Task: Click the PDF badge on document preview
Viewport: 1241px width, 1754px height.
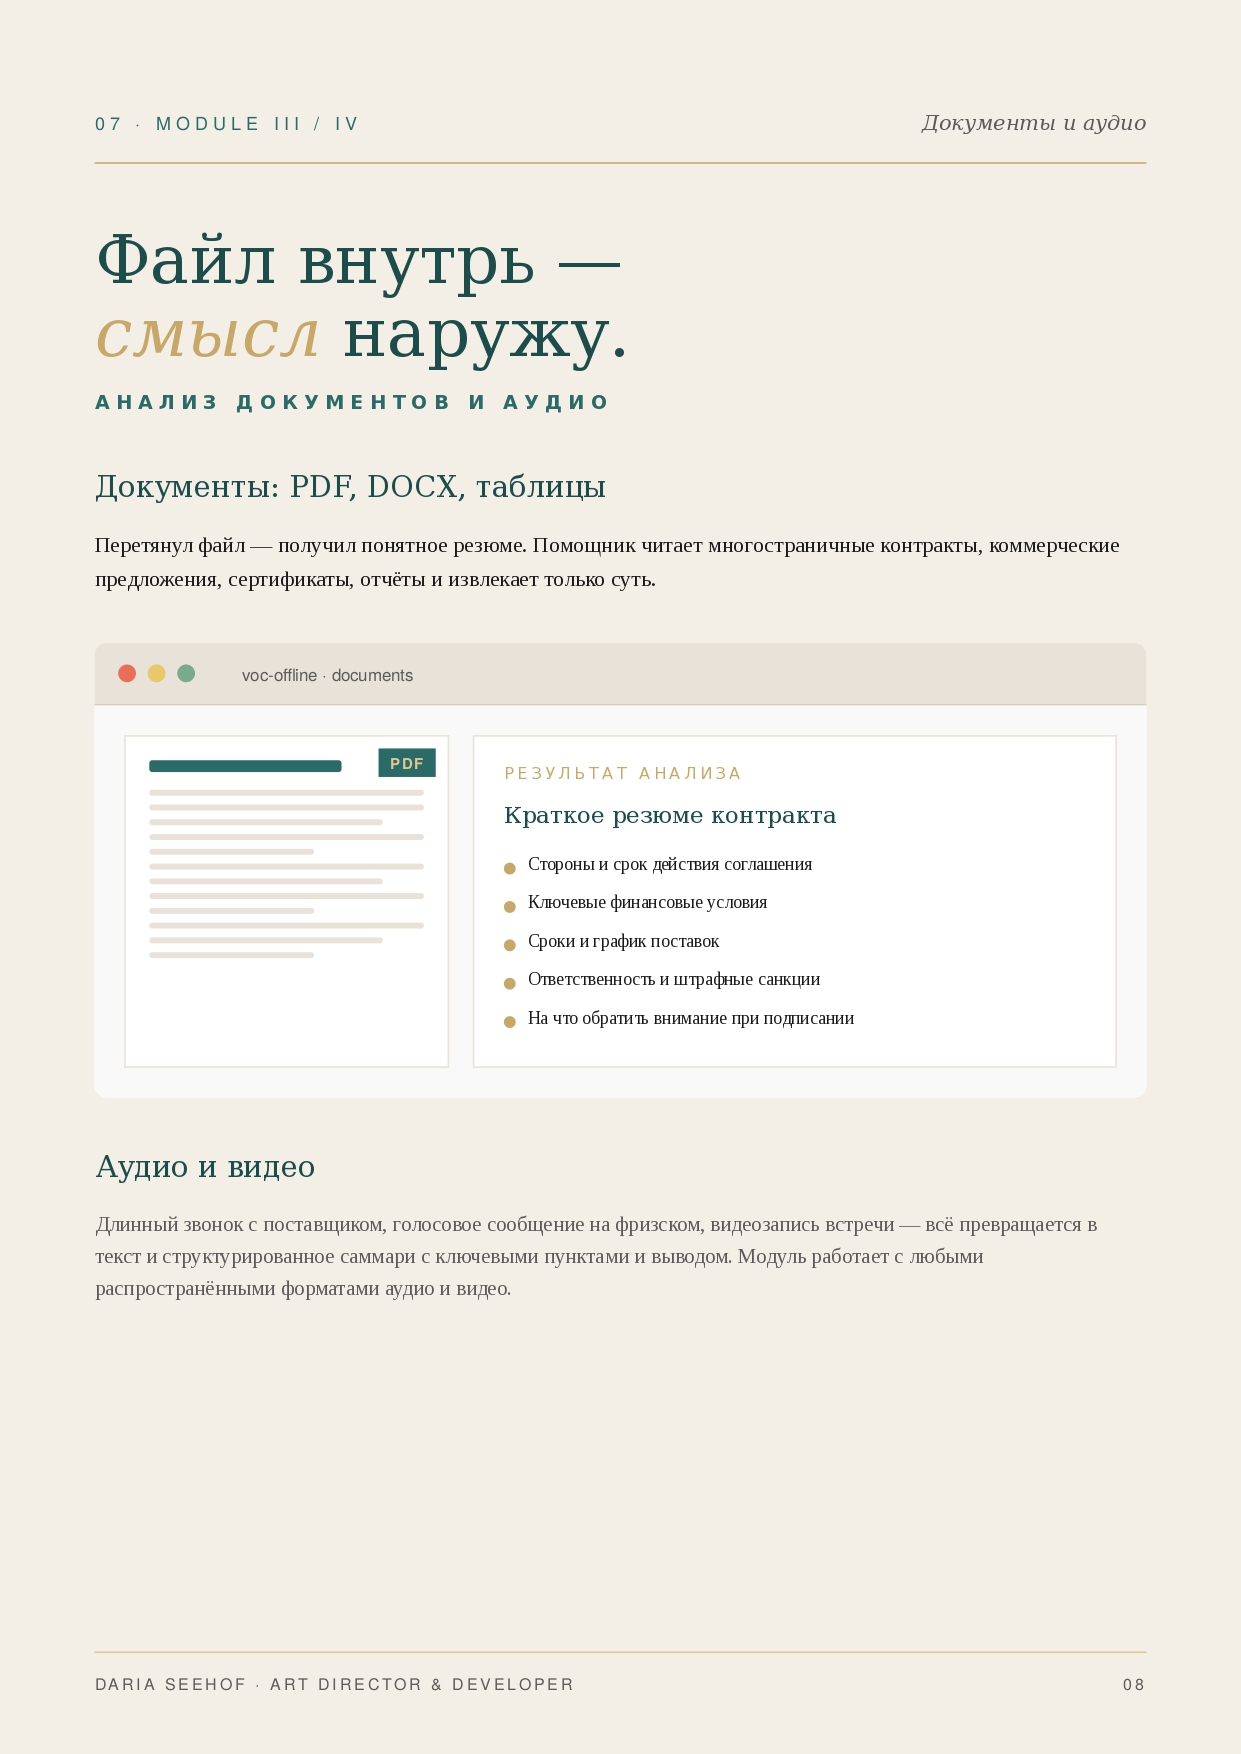Action: (407, 763)
